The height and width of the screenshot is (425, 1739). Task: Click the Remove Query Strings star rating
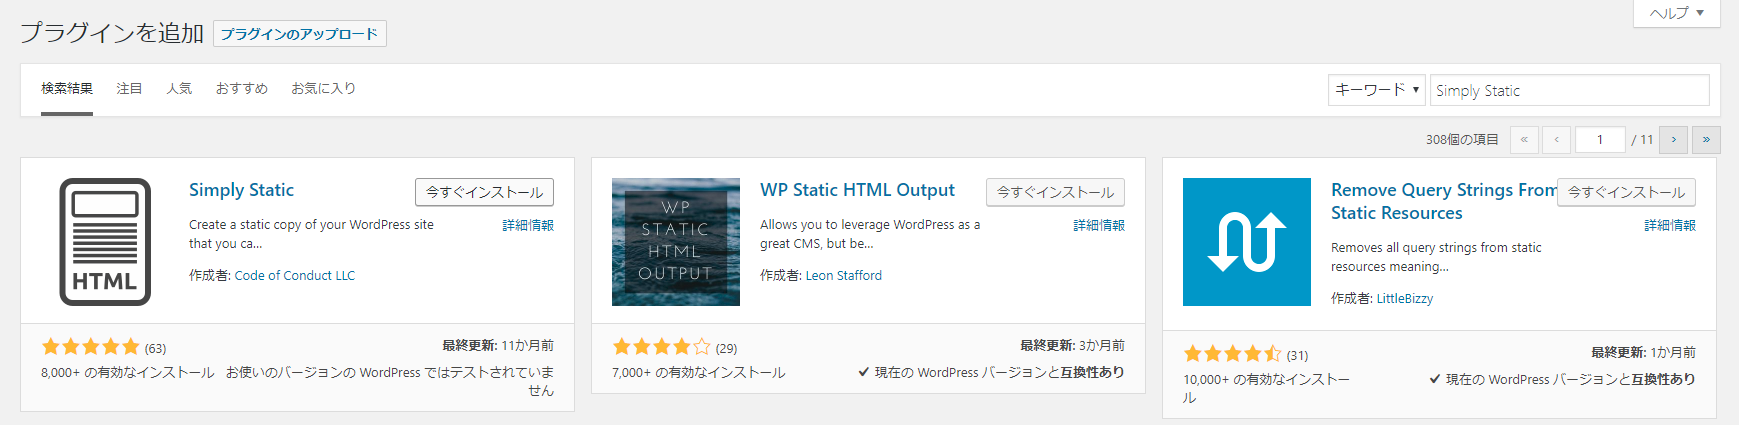(x=1232, y=354)
